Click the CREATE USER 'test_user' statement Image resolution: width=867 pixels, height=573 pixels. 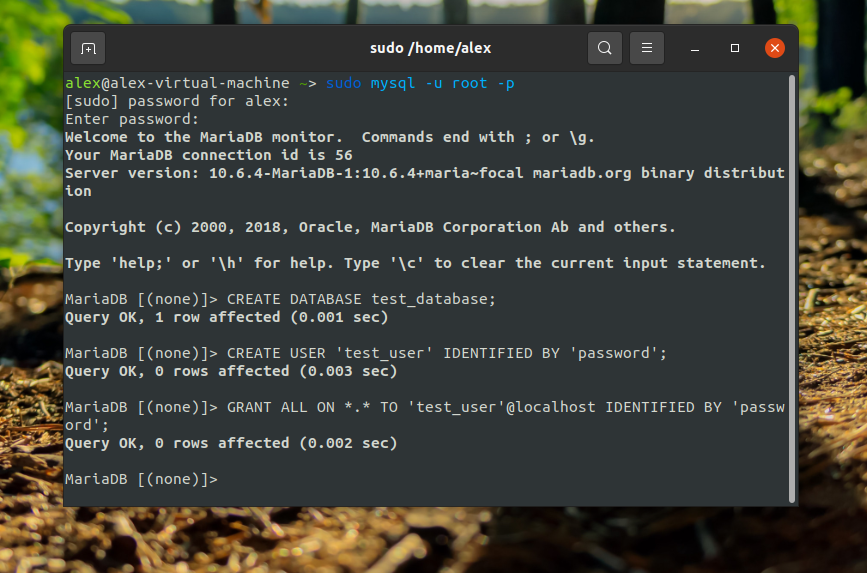coord(446,353)
